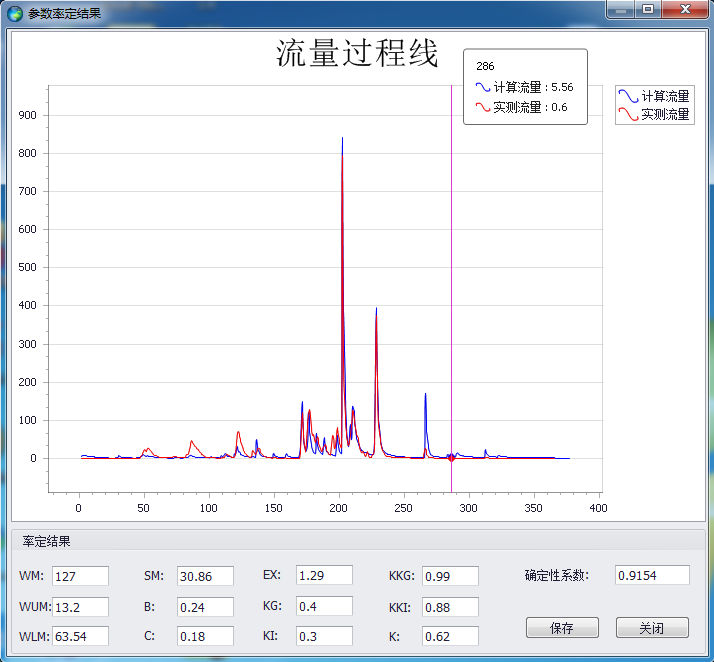Screen dimensions: 714x662
Task: Click the C parameter field
Action: click(x=205, y=636)
